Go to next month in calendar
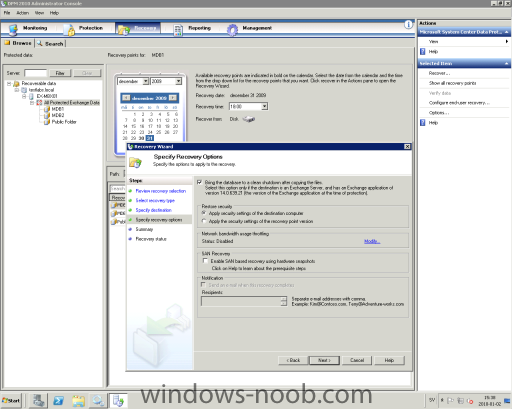Image resolution: width=512 pixels, height=409 pixels. pyautogui.click(x=173, y=98)
